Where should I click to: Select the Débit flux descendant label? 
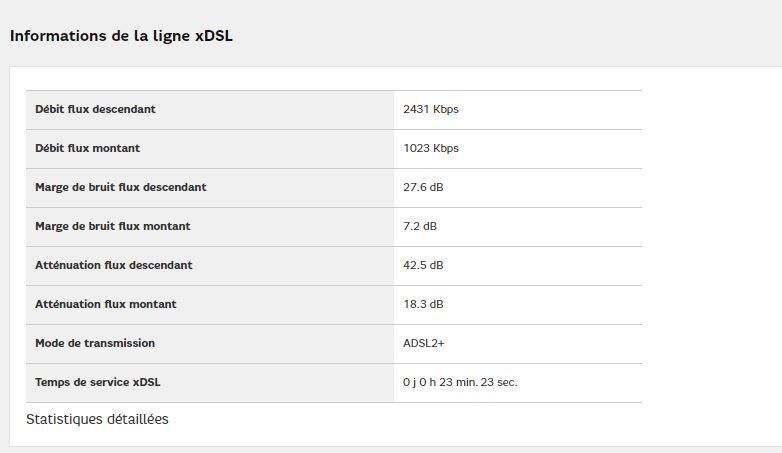click(95, 109)
